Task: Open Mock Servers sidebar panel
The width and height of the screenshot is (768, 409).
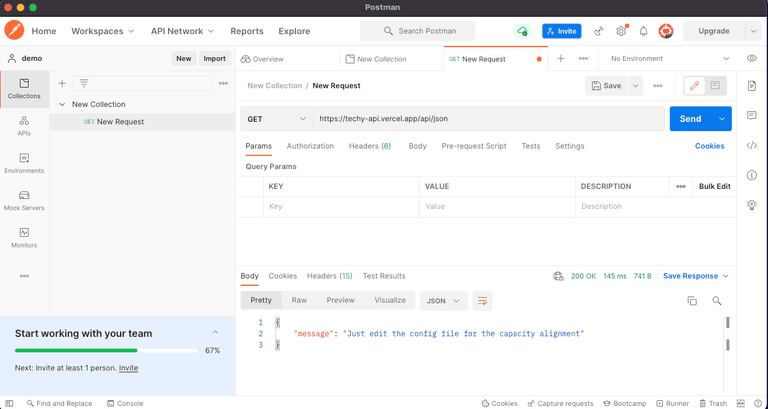Action: tap(24, 201)
